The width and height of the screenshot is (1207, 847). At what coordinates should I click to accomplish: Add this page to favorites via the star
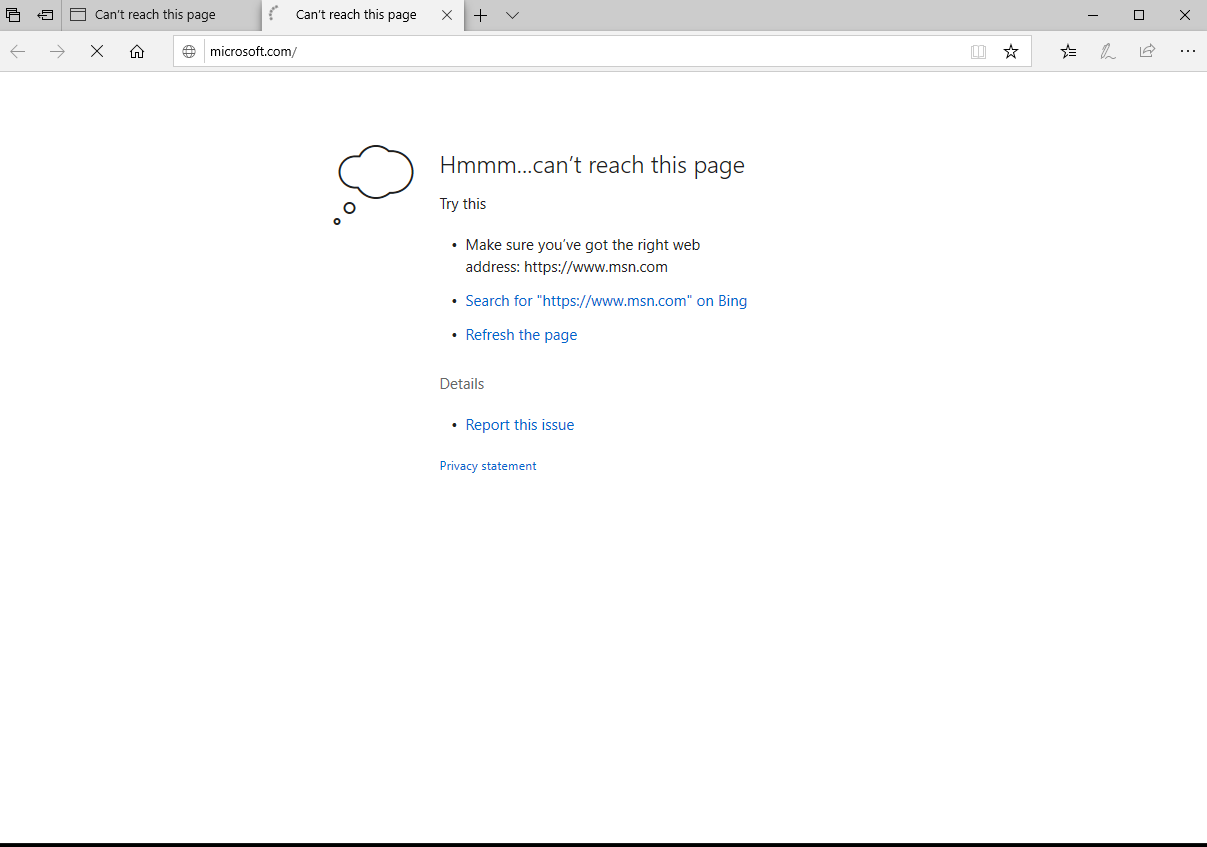pyautogui.click(x=1010, y=51)
